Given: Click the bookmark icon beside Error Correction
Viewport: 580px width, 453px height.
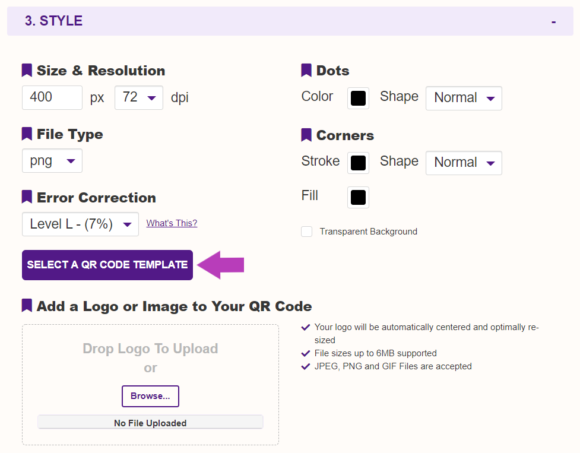Looking at the screenshot, I should pyautogui.click(x=27, y=197).
